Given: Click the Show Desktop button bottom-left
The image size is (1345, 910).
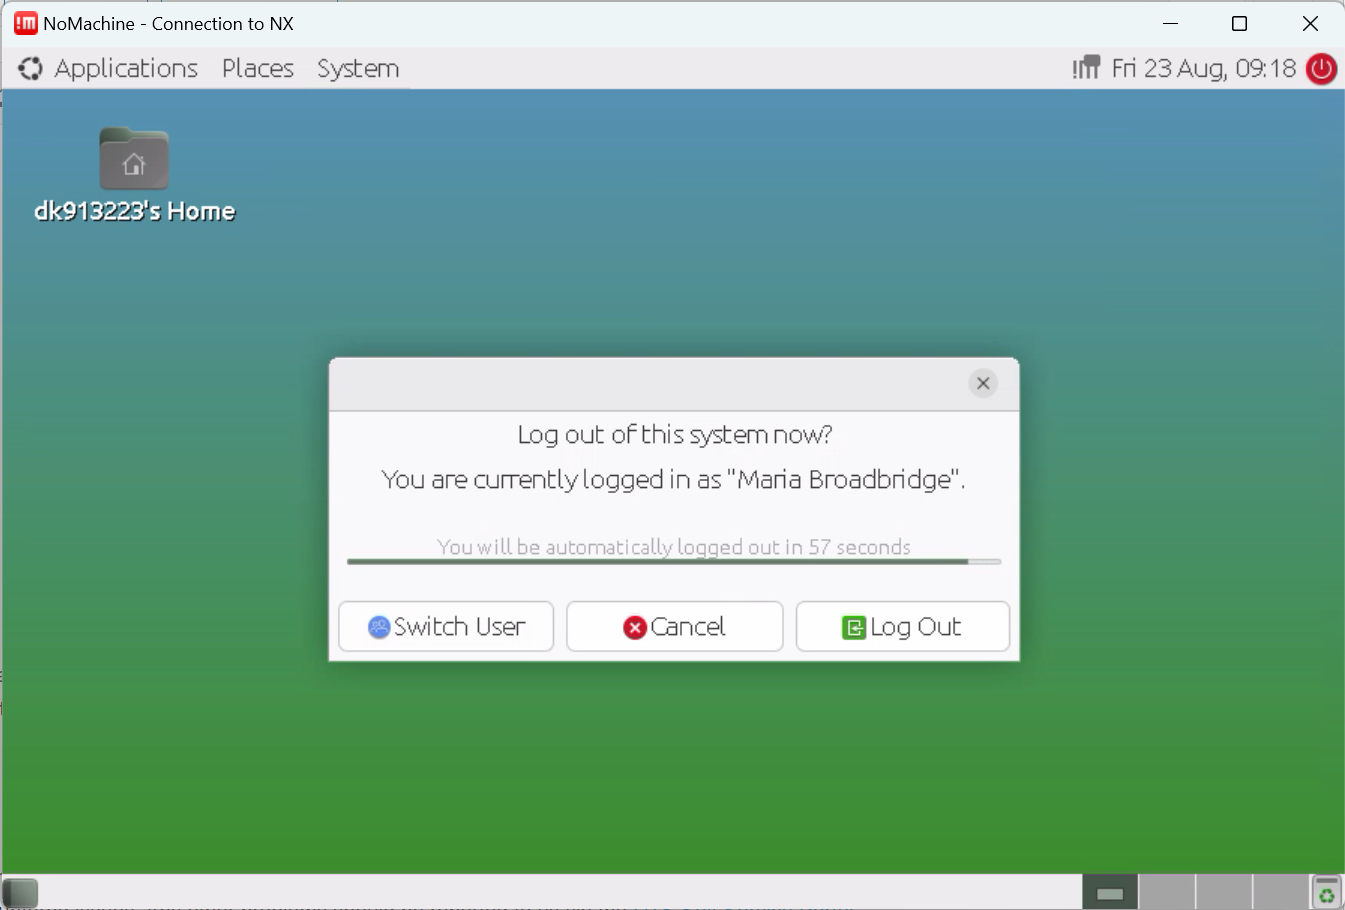Looking at the screenshot, I should [x=20, y=892].
